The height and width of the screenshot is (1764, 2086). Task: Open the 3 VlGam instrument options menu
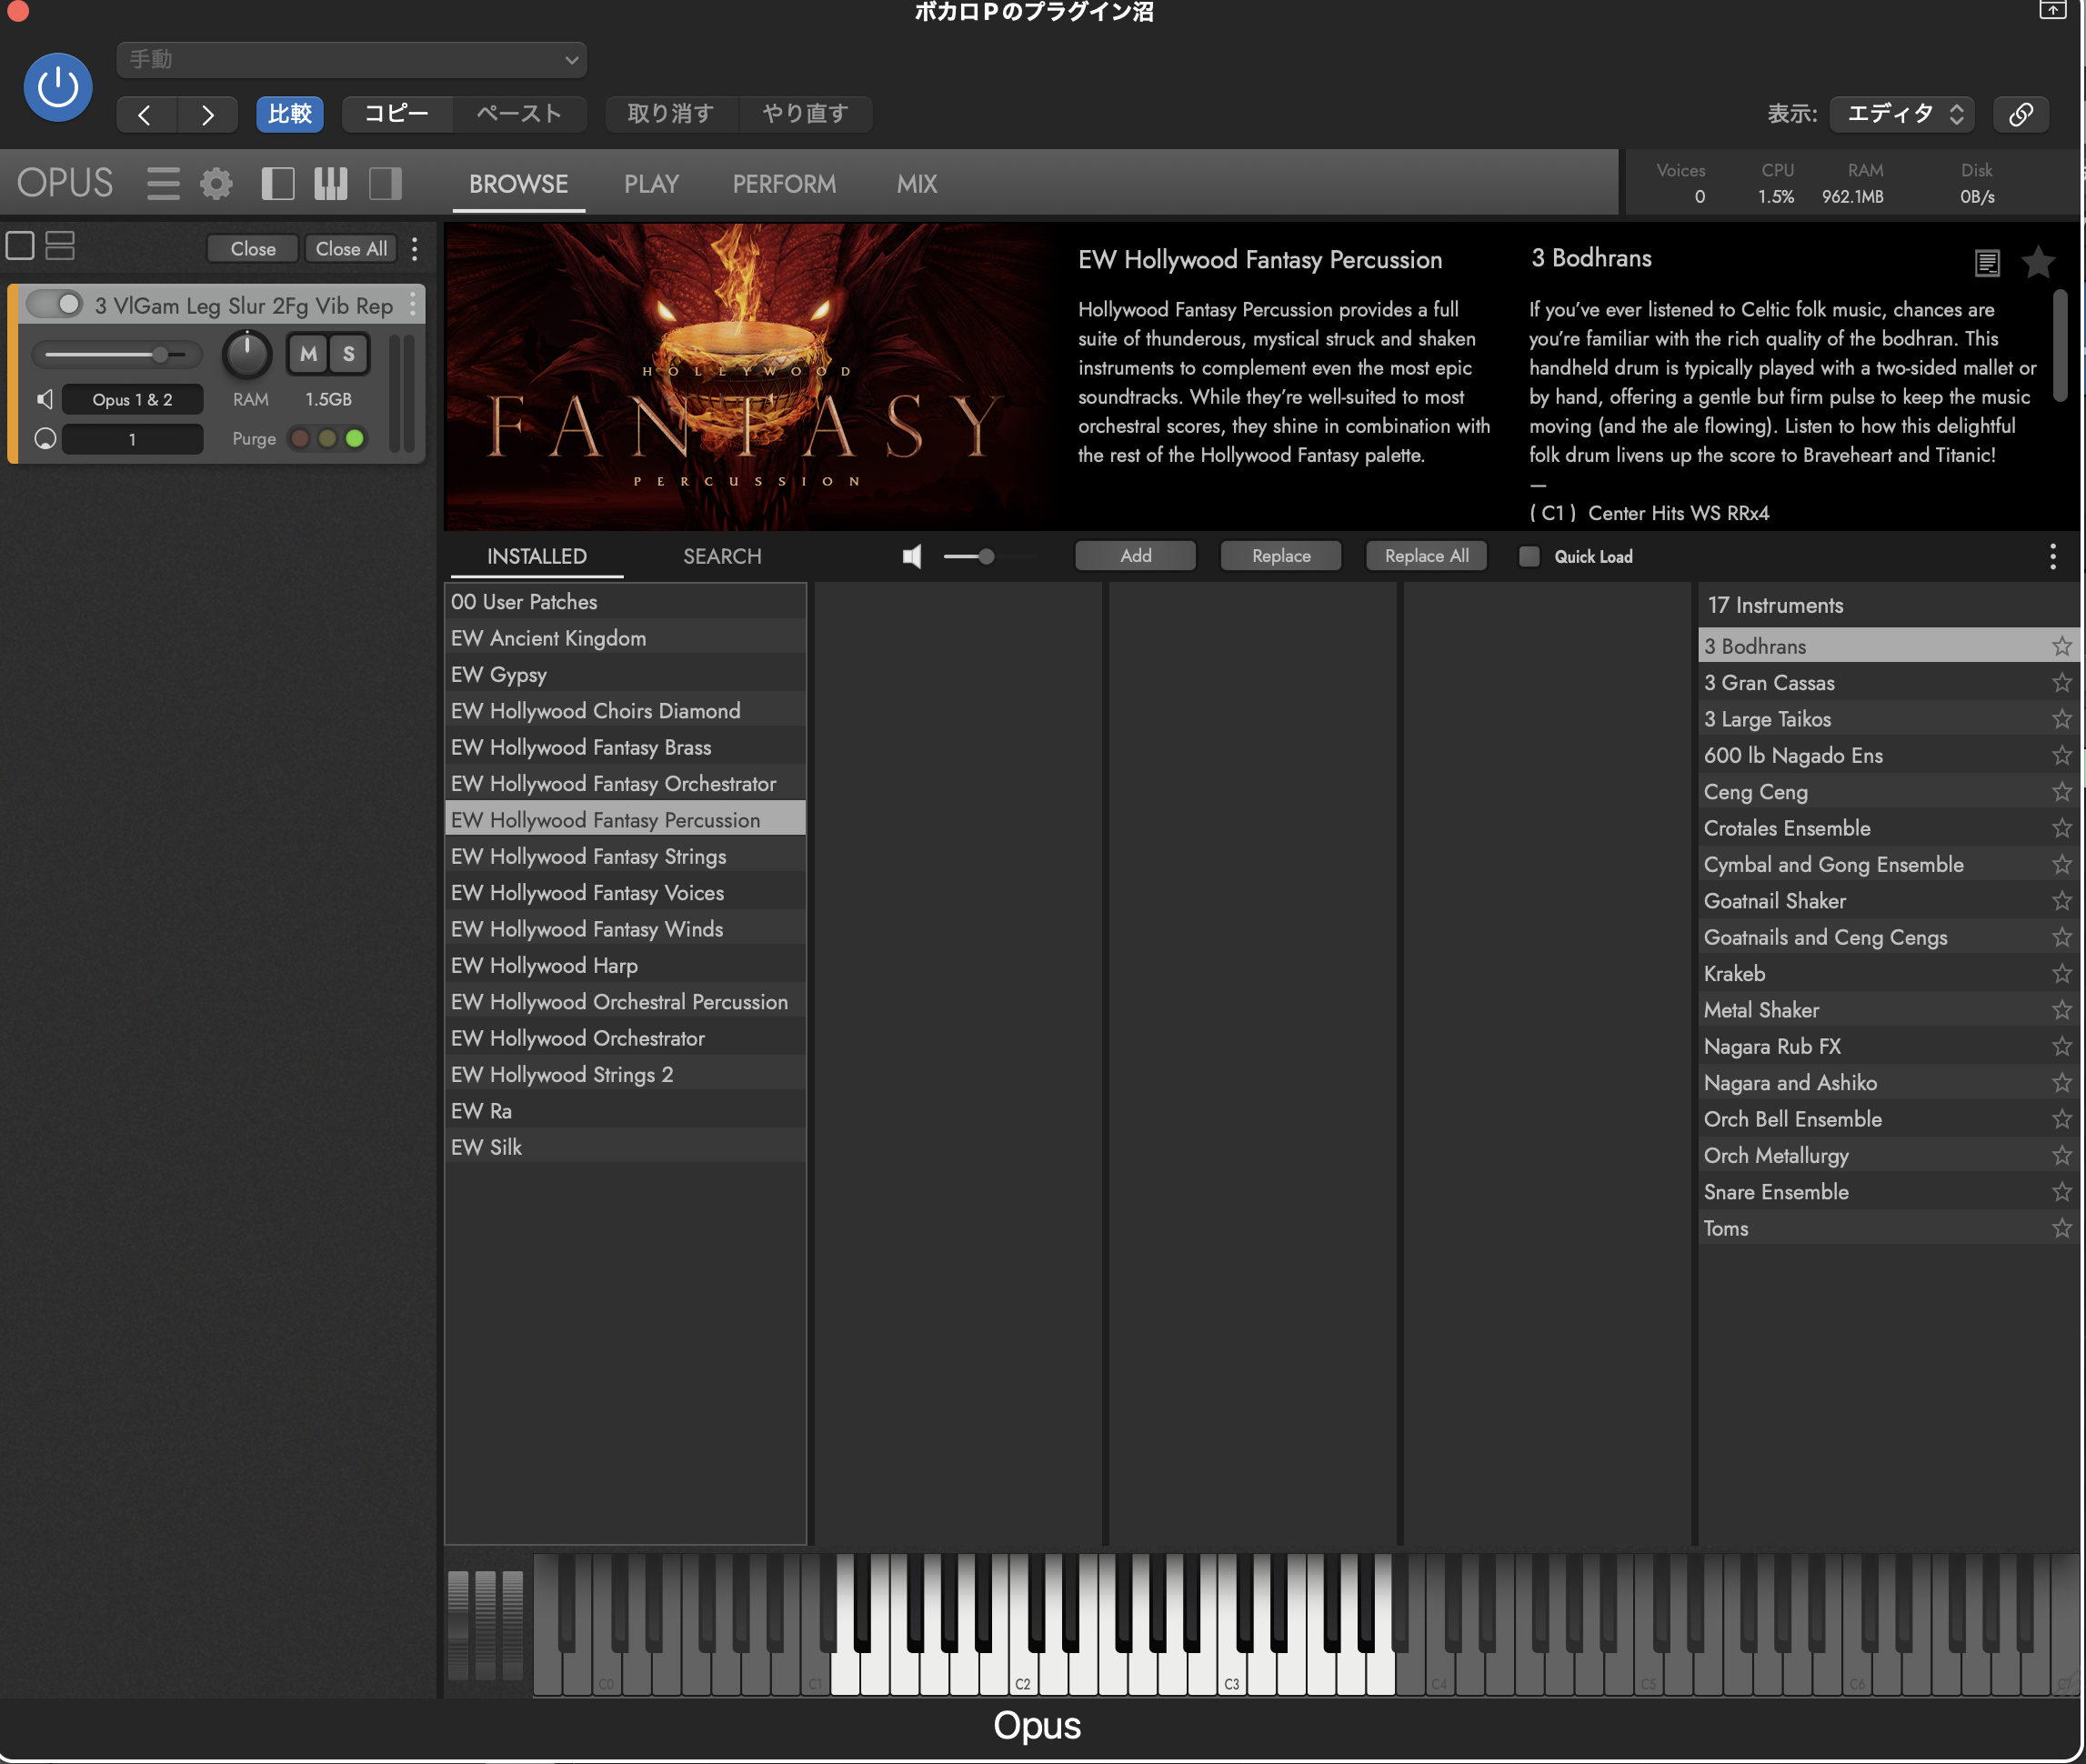413,305
